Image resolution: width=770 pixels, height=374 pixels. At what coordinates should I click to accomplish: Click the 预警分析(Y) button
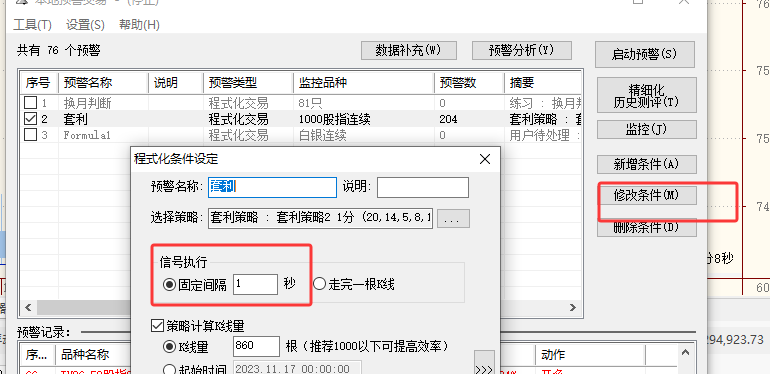click(x=522, y=50)
